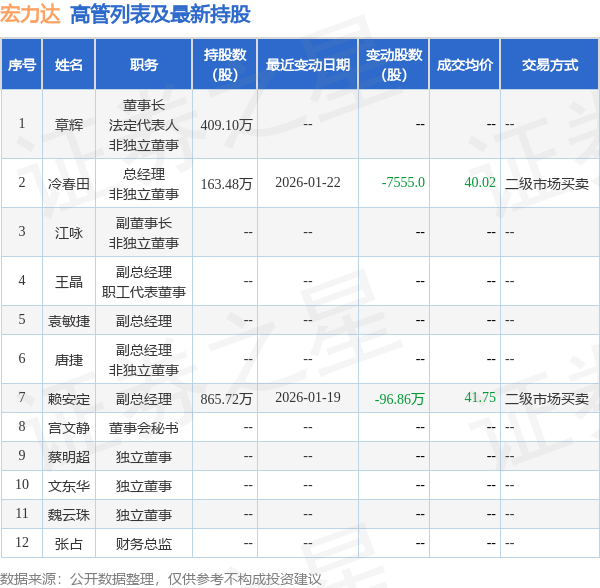Select the 最近变动日期 column header
Viewport: 600px width, 588px height.
[x=308, y=64]
